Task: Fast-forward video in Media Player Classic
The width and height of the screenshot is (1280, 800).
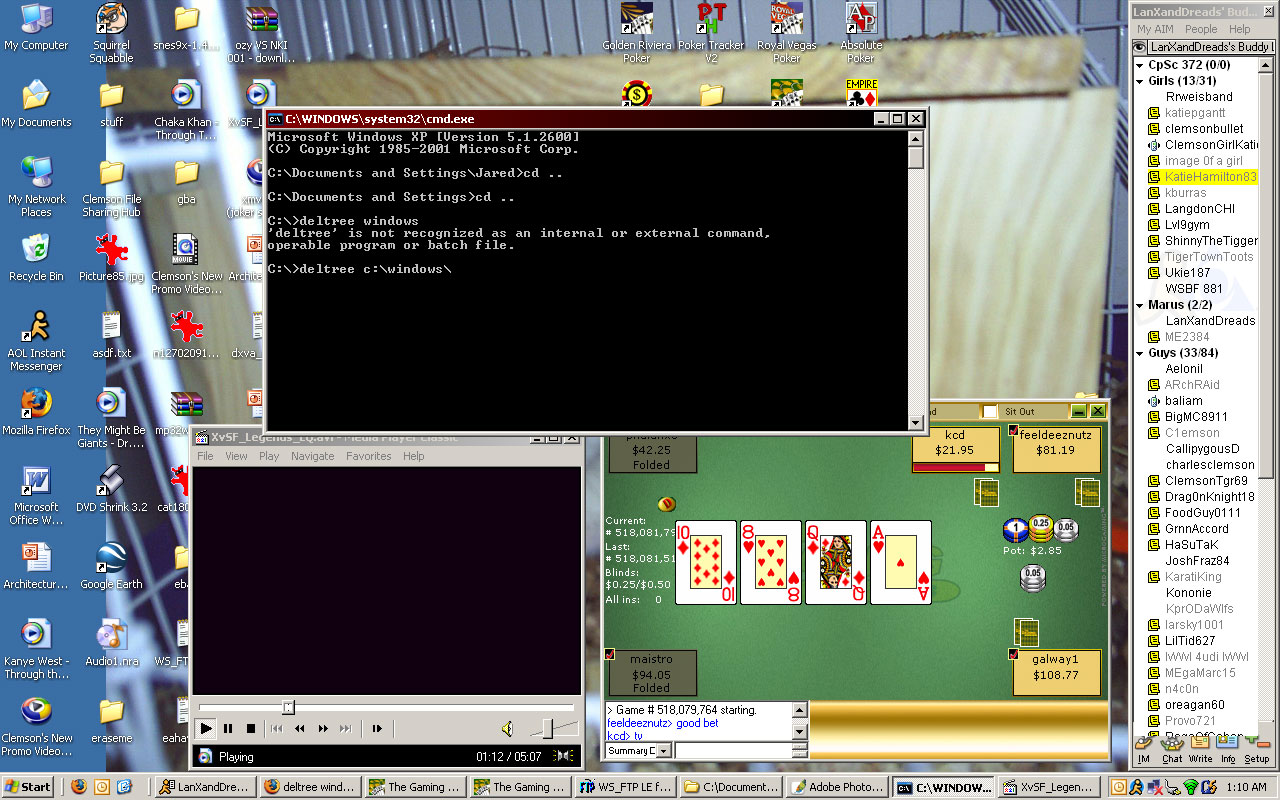Action: (x=323, y=729)
